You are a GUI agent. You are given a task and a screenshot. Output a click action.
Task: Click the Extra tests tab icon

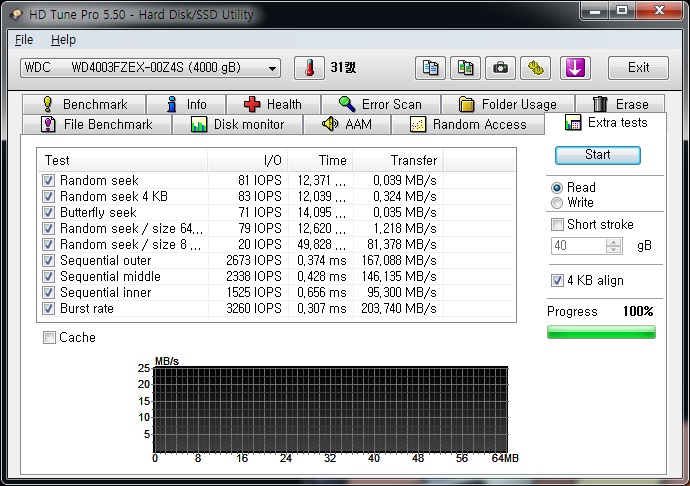coord(573,122)
